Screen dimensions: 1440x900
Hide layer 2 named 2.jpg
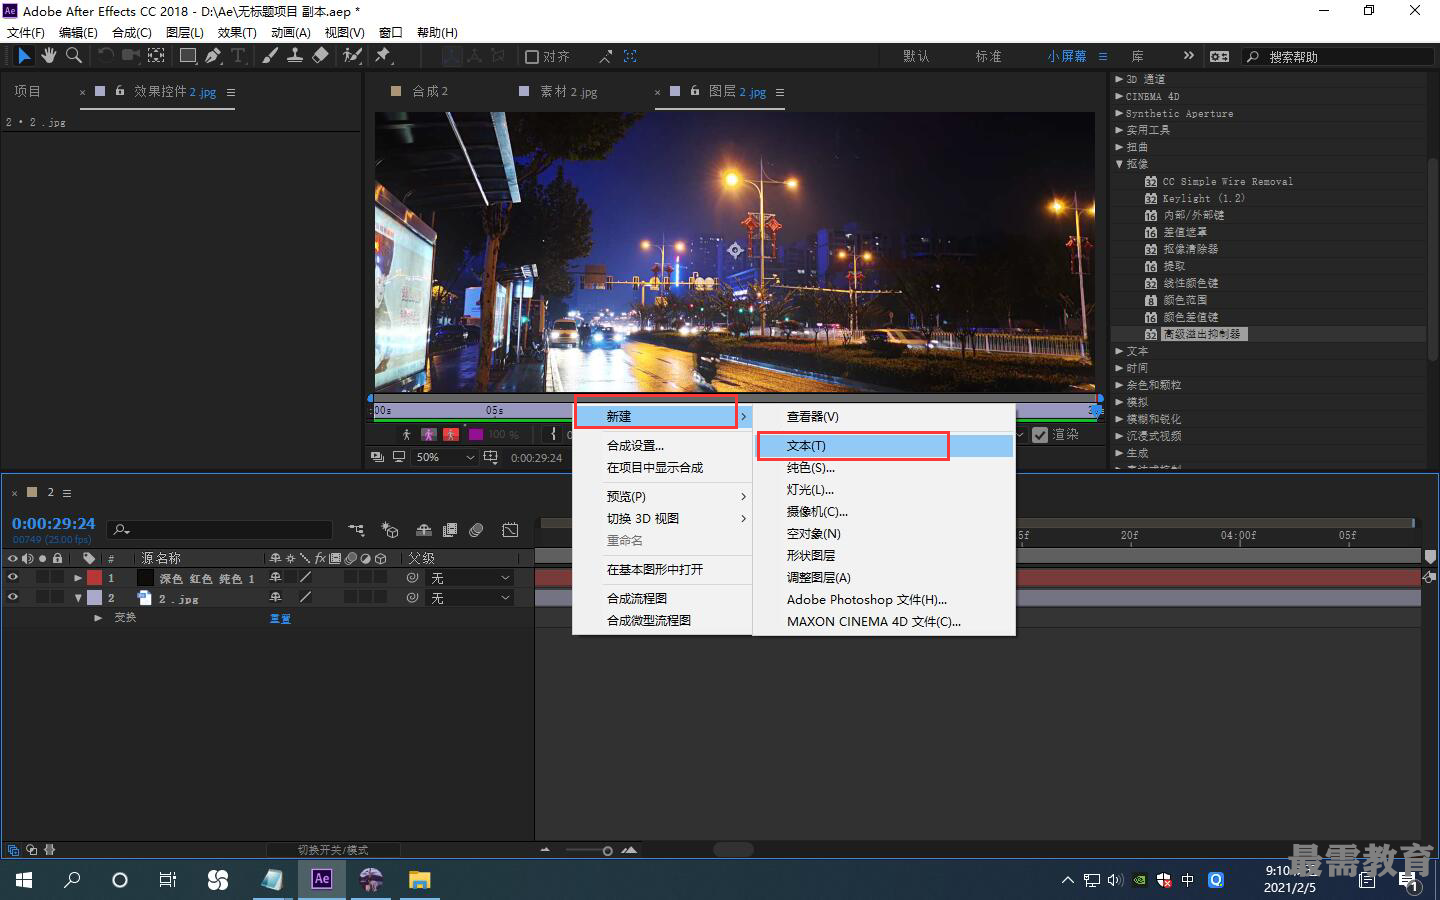click(13, 597)
